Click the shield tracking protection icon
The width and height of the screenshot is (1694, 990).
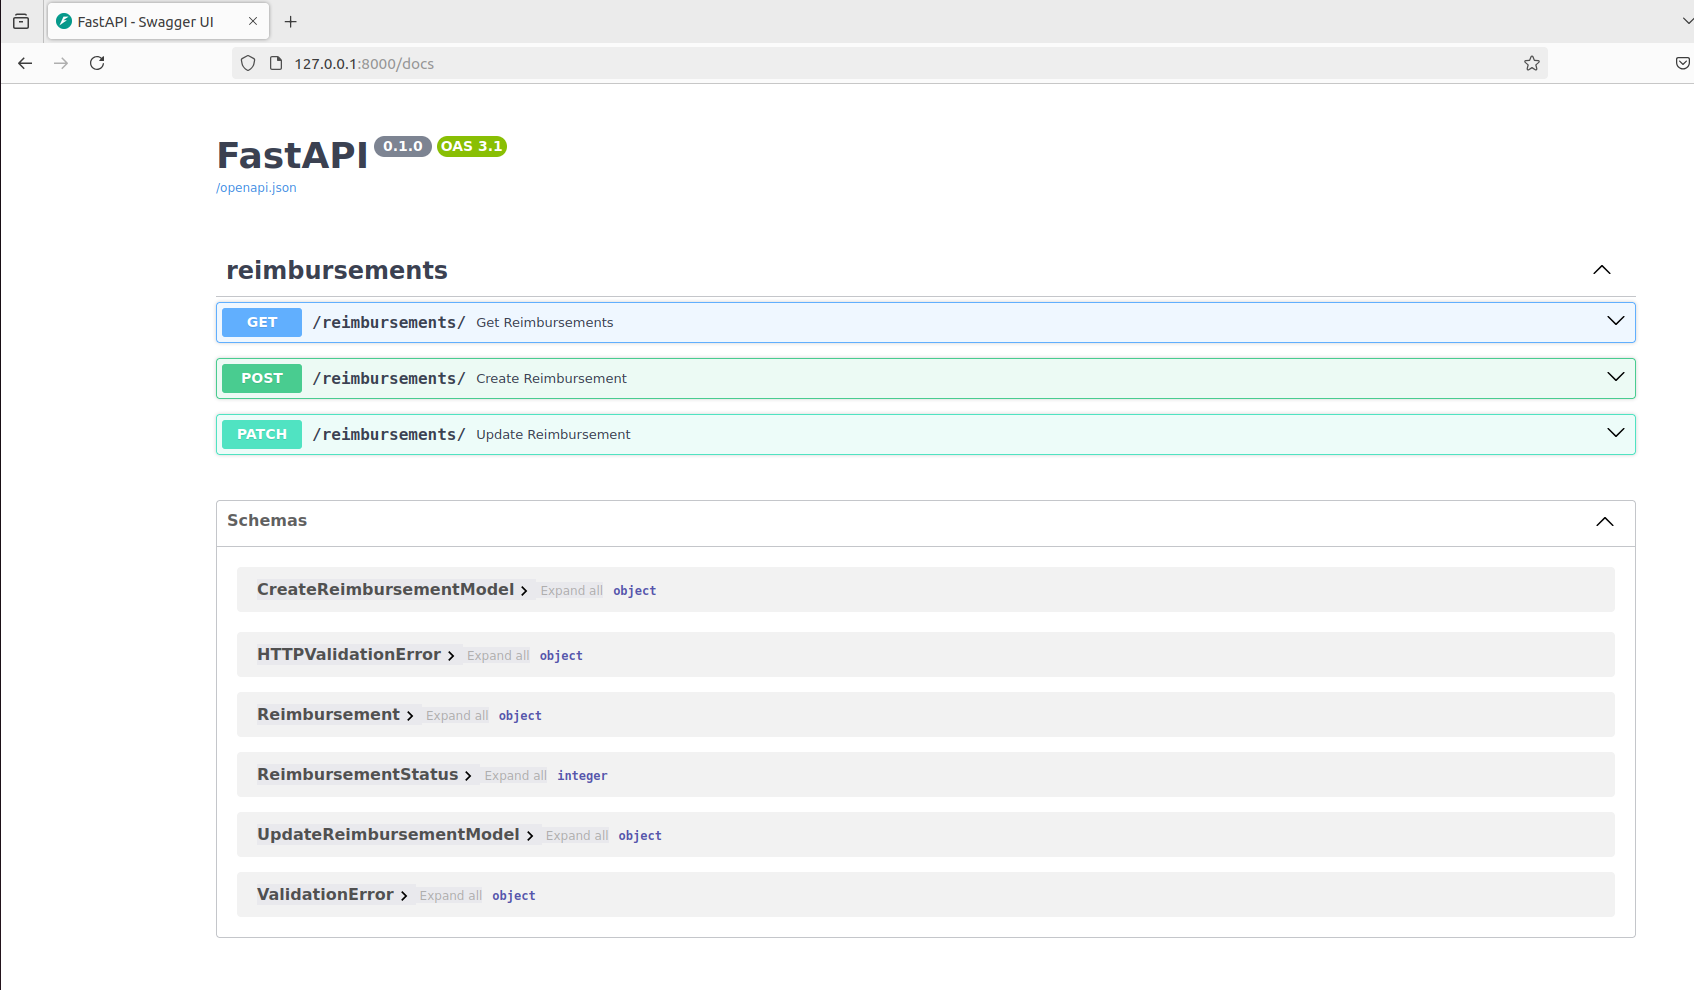click(248, 63)
